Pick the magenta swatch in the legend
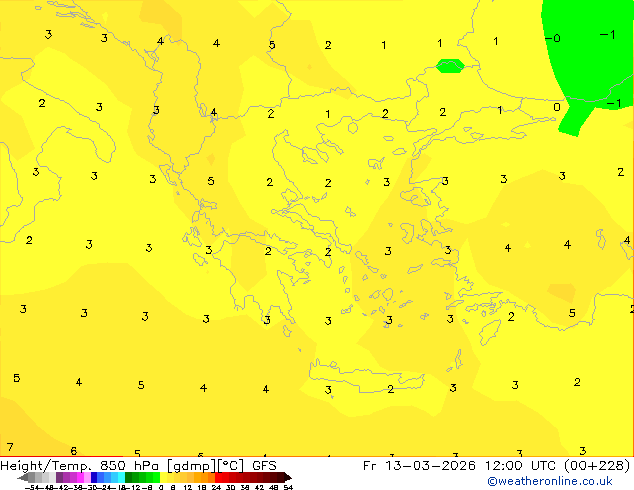This screenshot has width=634, height=490. coord(80,477)
